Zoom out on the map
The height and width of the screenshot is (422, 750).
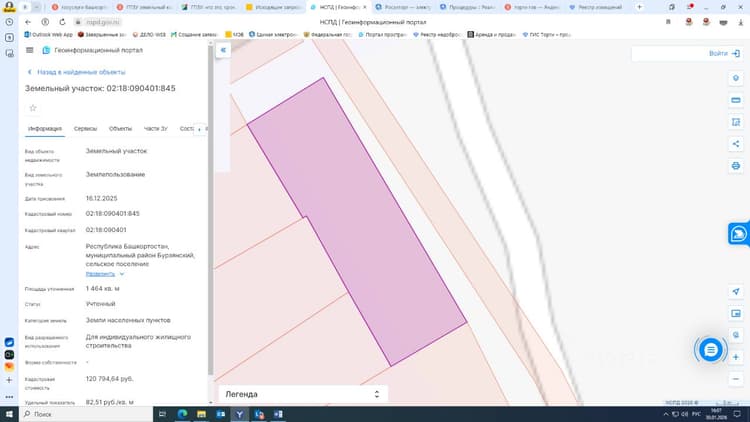pos(736,379)
